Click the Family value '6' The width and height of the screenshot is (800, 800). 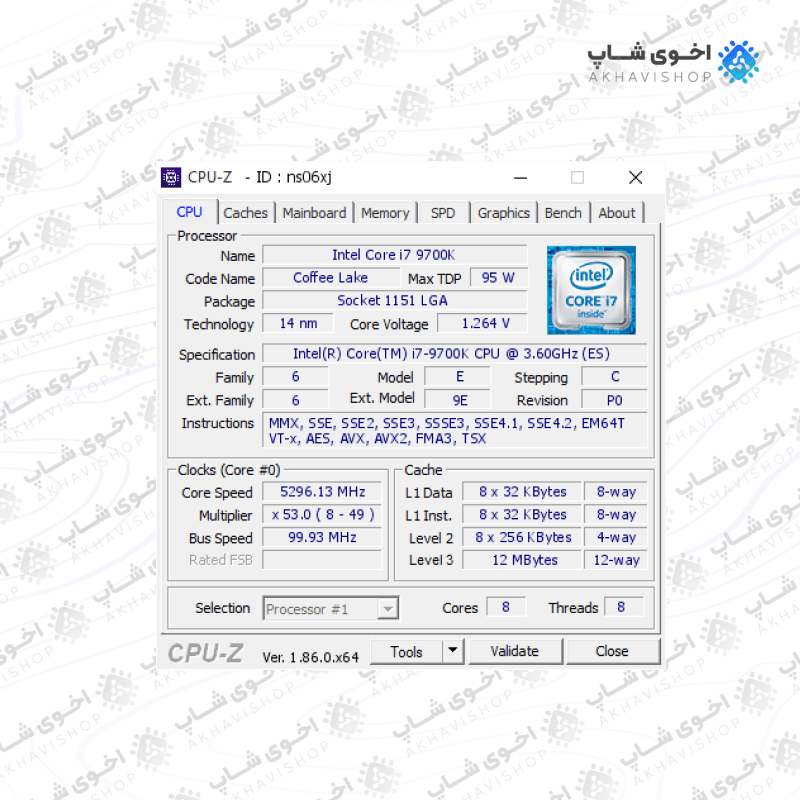[295, 377]
